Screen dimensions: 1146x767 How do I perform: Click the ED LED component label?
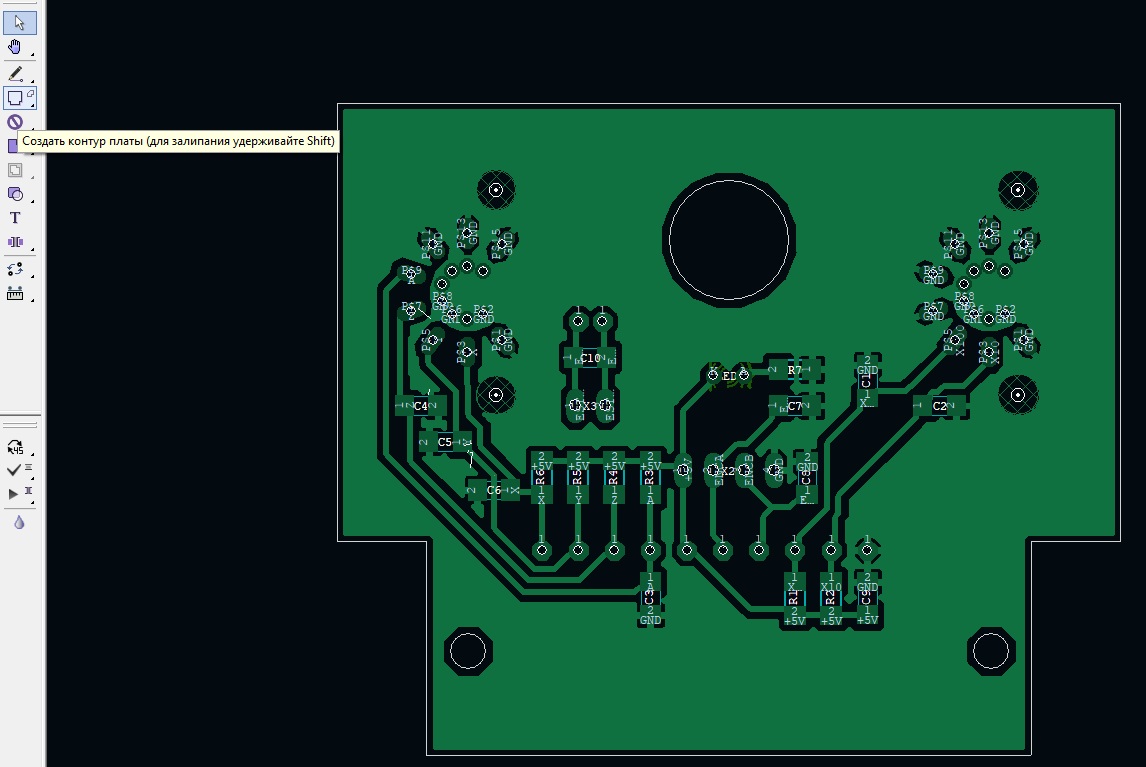729,376
